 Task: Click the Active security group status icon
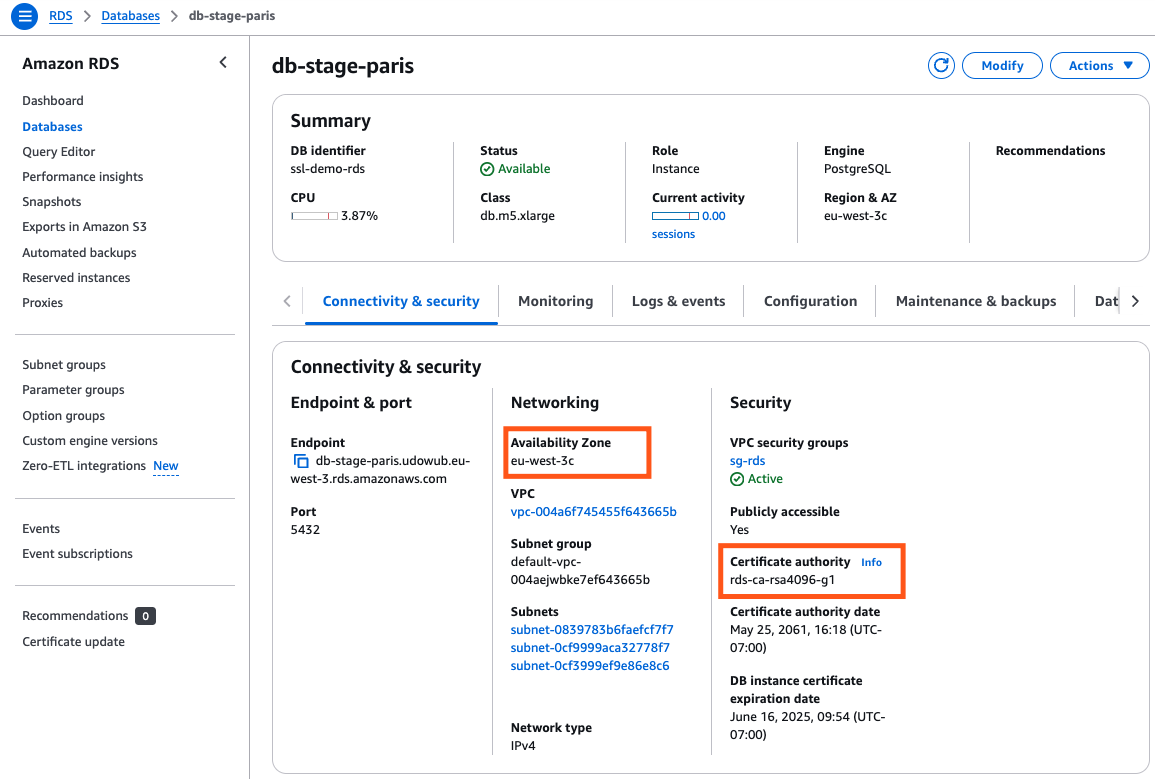pyautogui.click(x=737, y=479)
